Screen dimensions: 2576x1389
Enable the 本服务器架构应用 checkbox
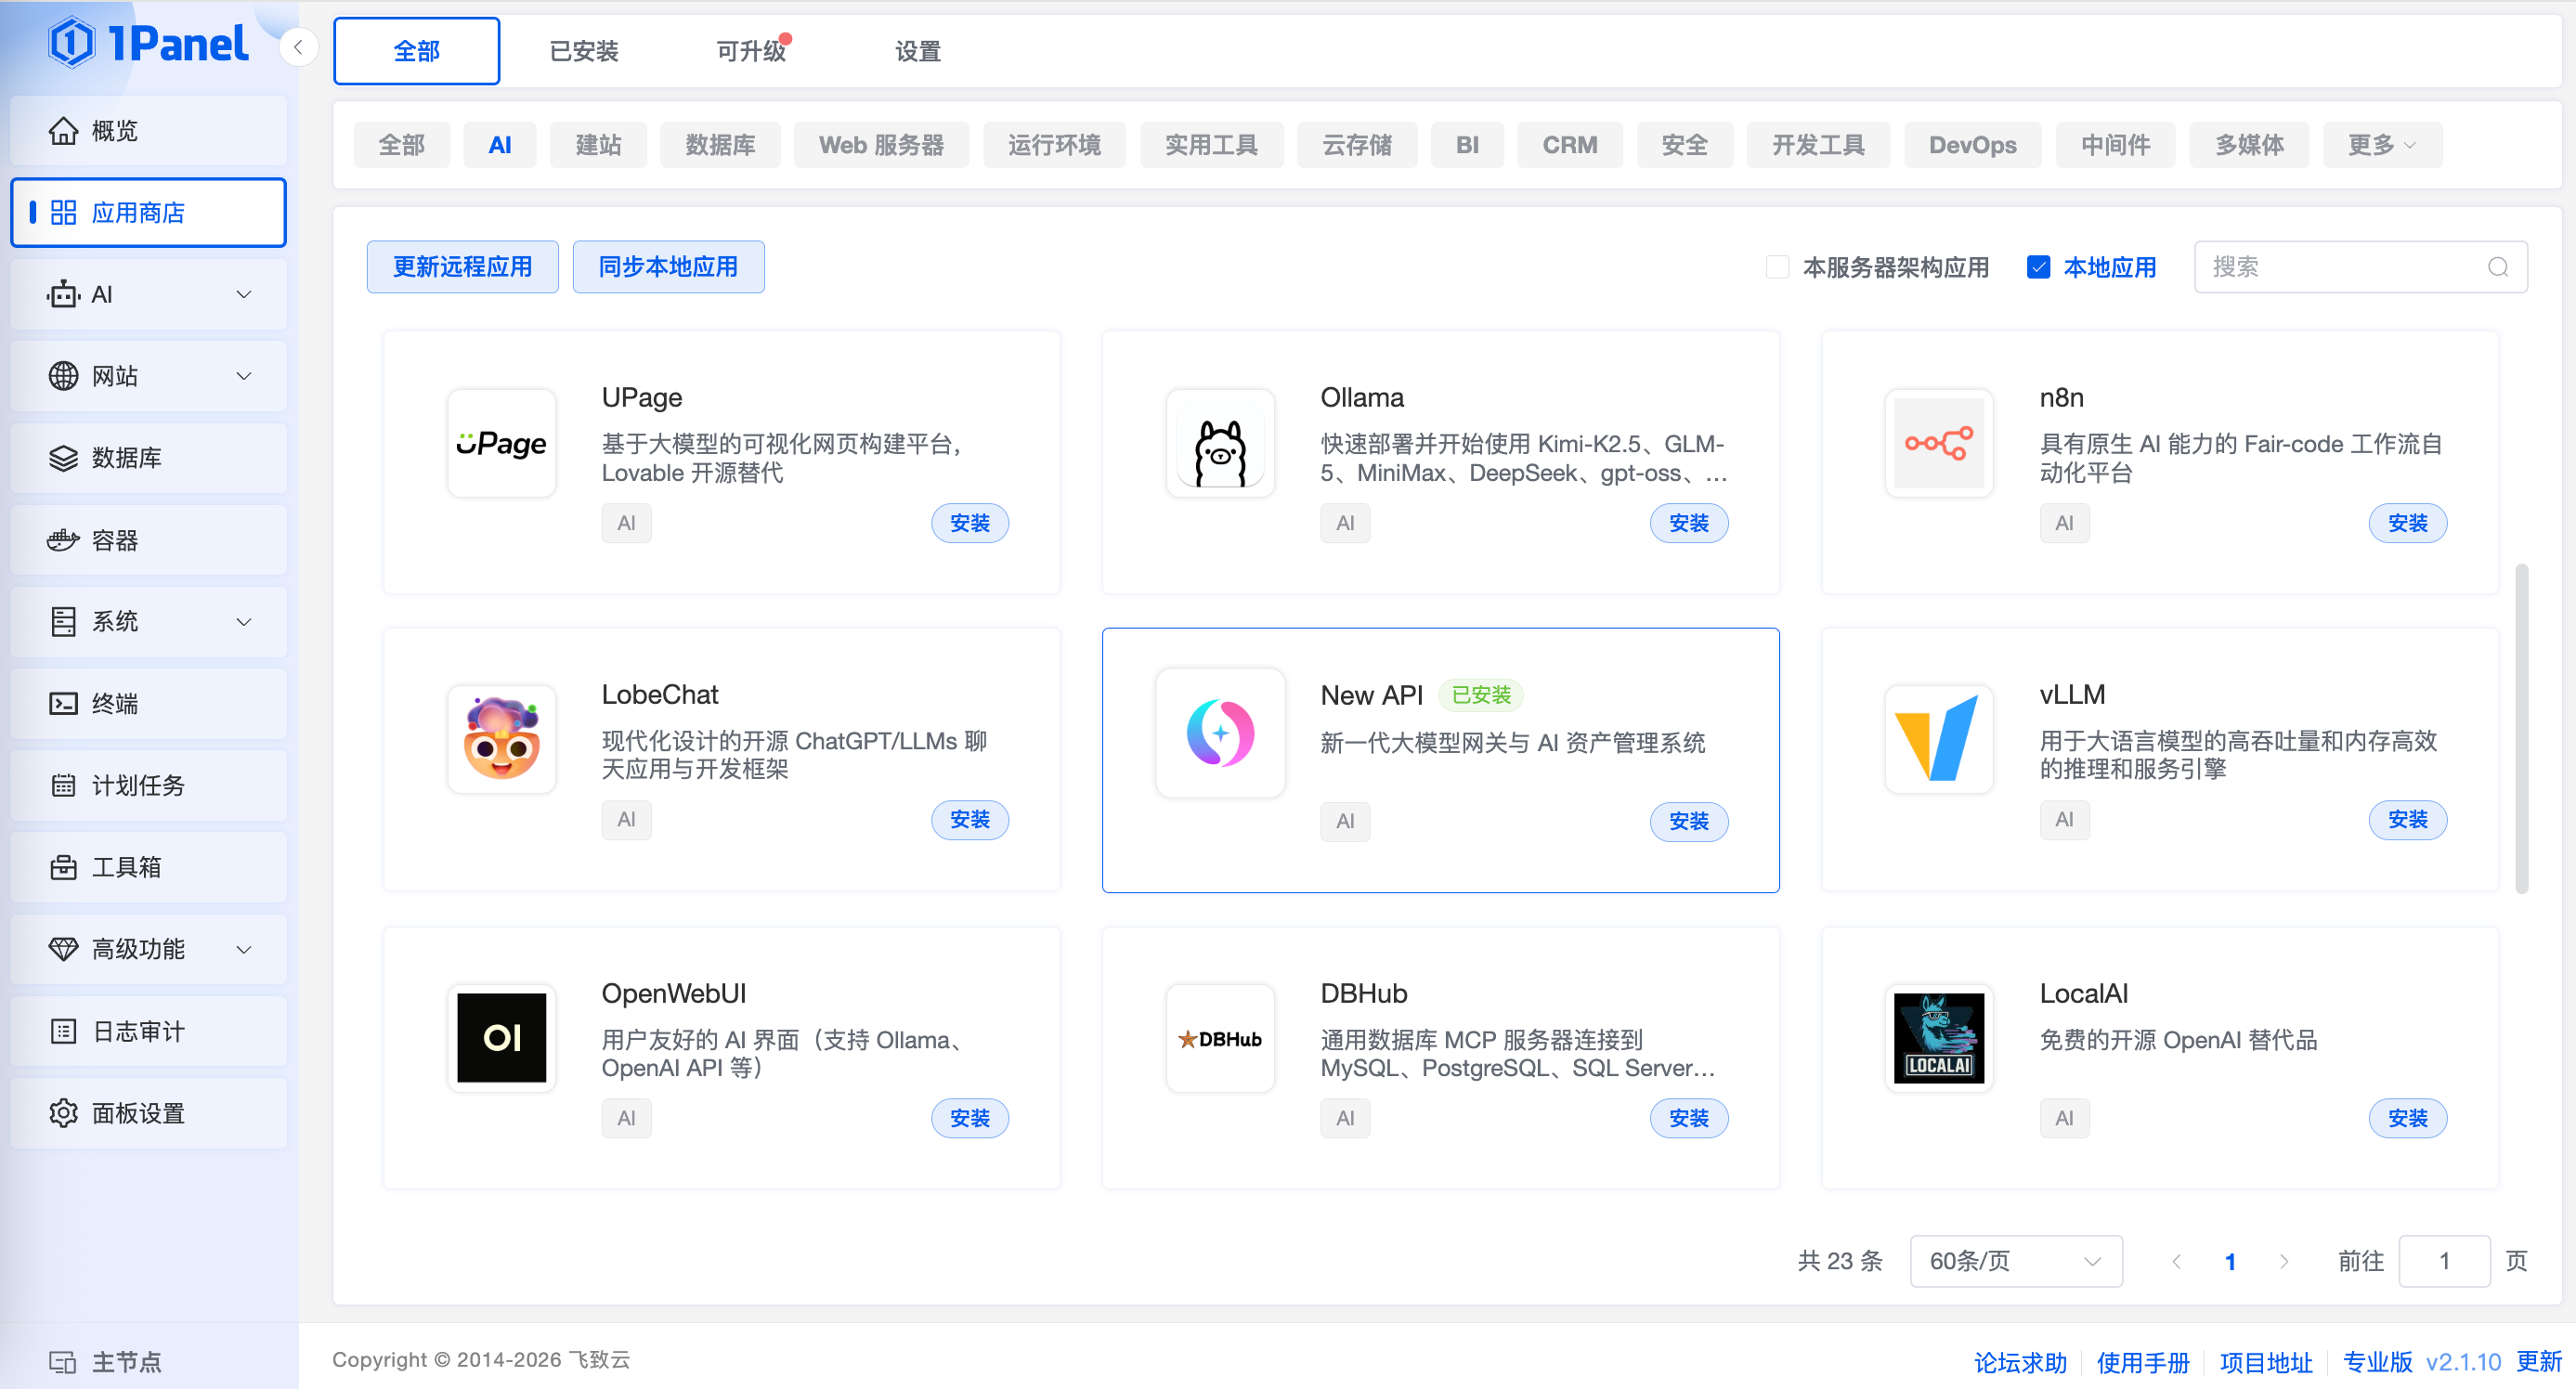point(1776,267)
